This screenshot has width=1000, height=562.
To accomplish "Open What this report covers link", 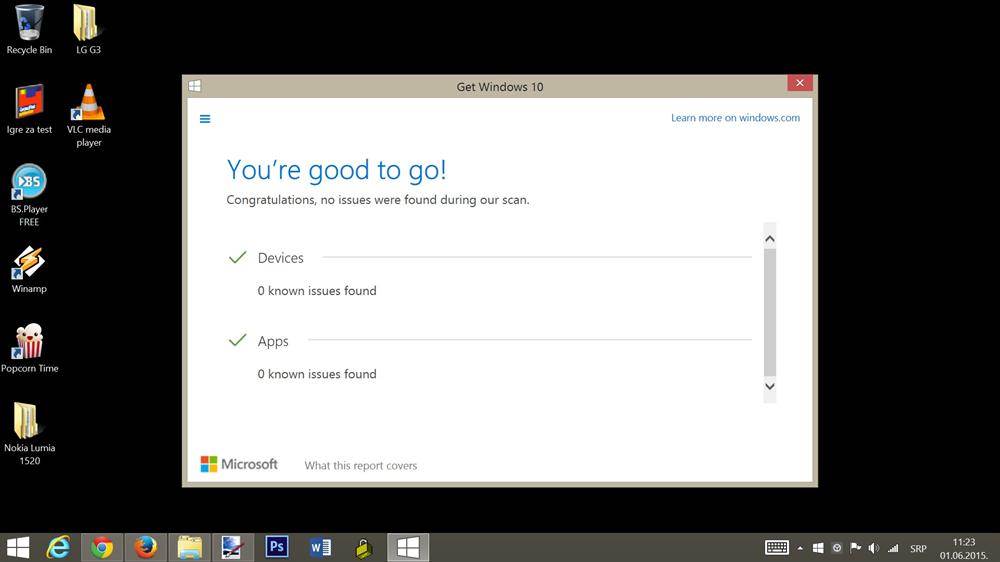I will tap(360, 465).
